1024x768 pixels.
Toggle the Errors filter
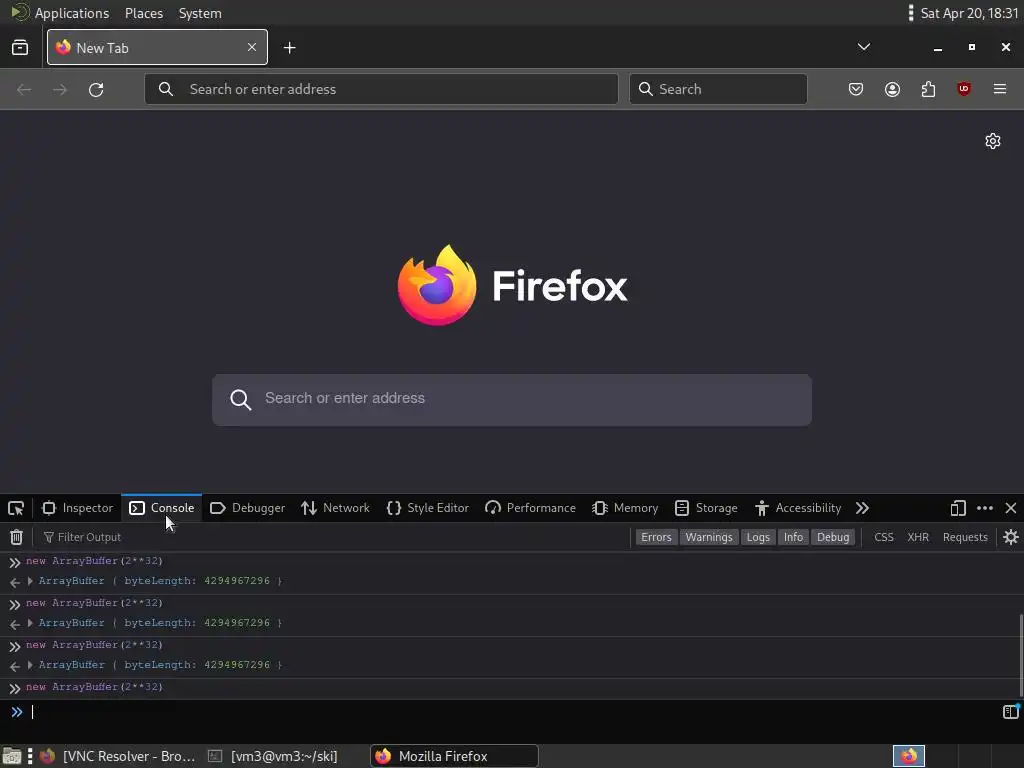point(656,537)
